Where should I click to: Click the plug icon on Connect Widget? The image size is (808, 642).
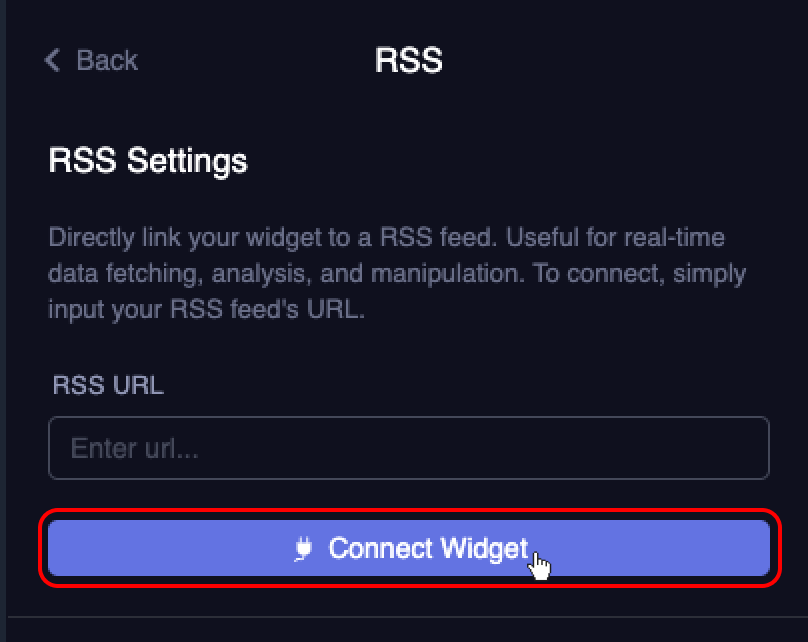click(304, 548)
